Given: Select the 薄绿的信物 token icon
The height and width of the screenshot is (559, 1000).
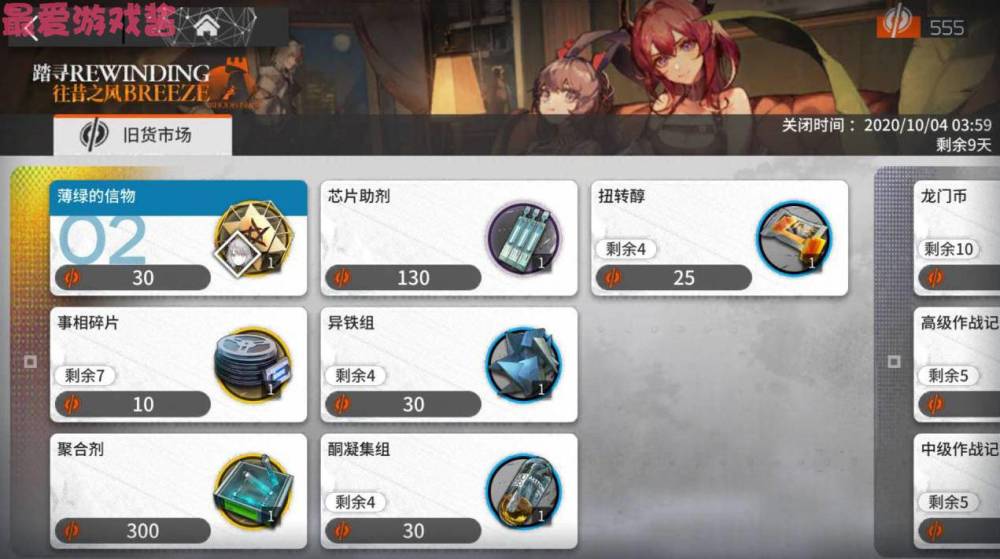Looking at the screenshot, I should coord(254,238).
